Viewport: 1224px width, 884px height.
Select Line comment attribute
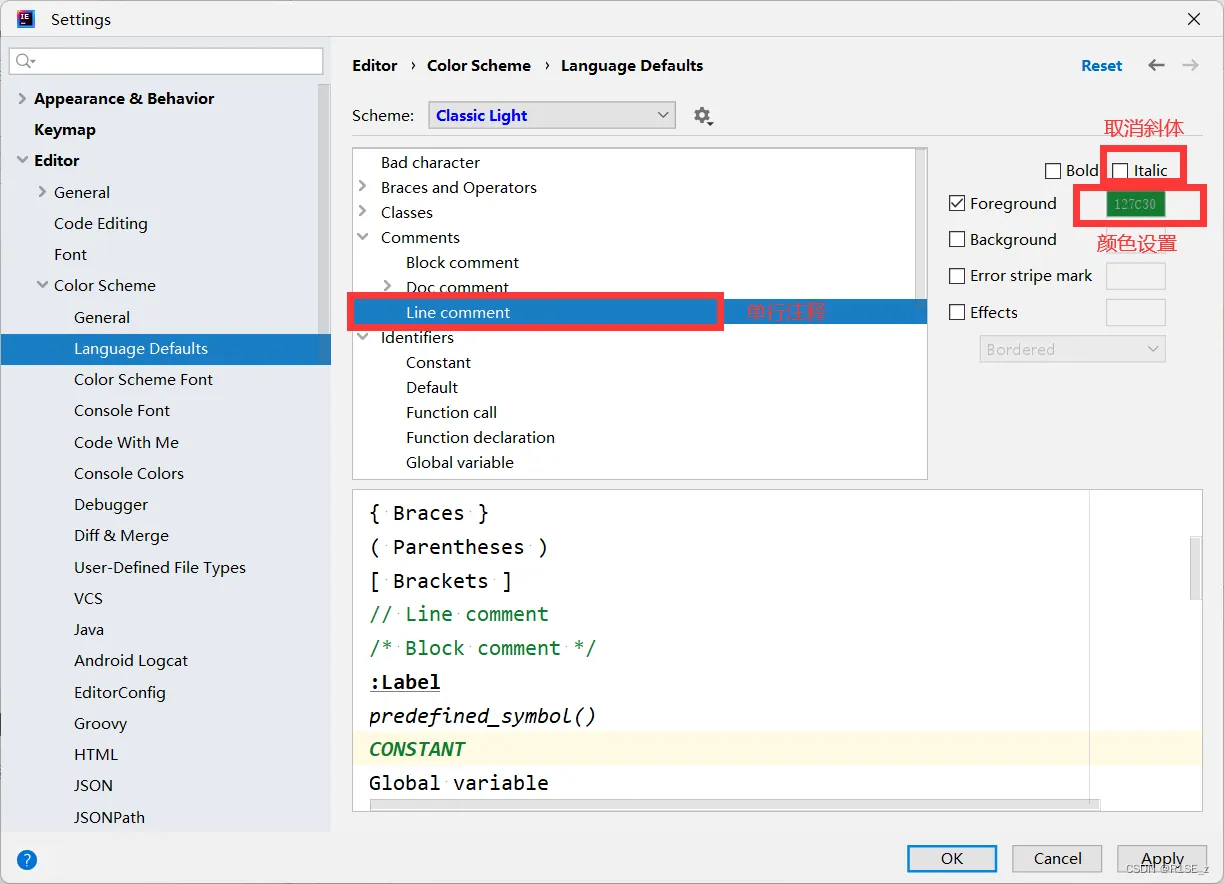[458, 312]
